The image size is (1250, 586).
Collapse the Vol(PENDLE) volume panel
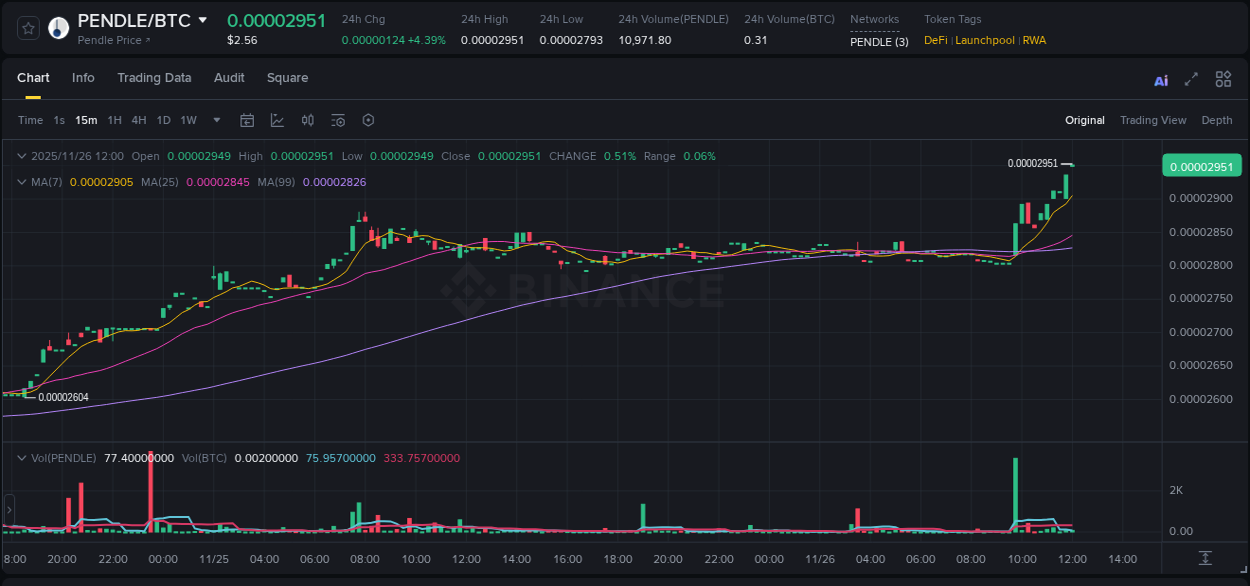[20, 458]
